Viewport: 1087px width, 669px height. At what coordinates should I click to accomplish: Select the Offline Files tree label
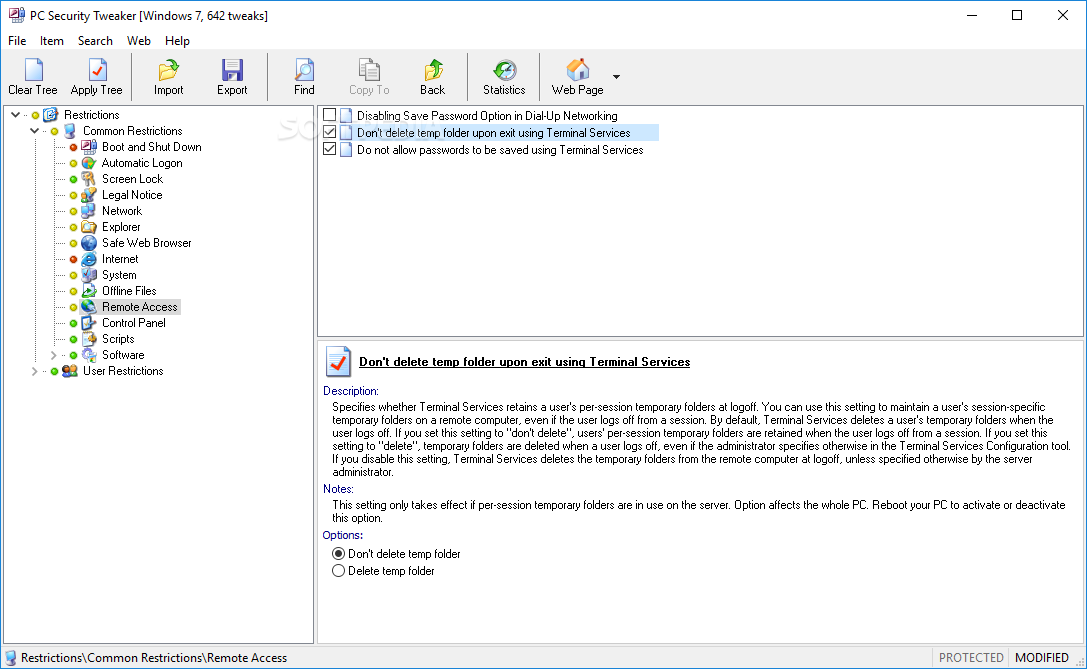pyautogui.click(x=129, y=290)
